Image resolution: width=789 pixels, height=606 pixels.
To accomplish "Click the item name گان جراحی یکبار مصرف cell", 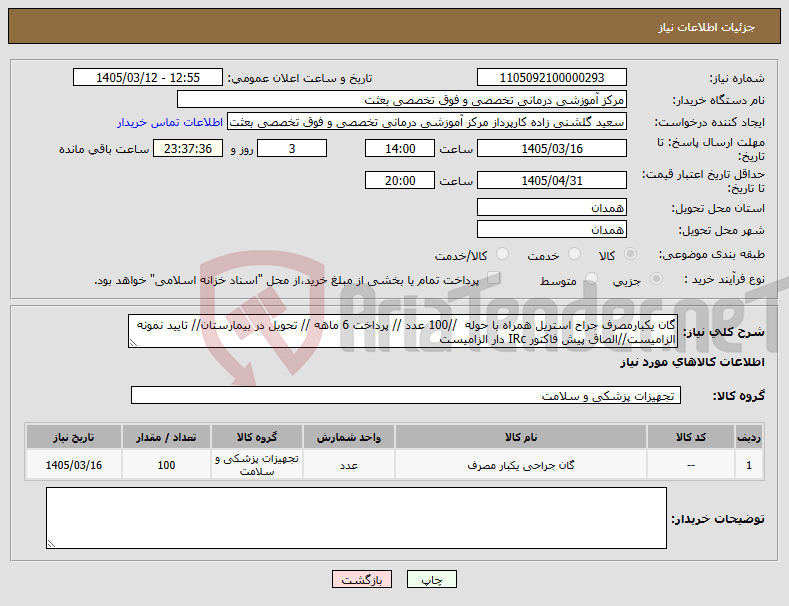I will coord(521,465).
